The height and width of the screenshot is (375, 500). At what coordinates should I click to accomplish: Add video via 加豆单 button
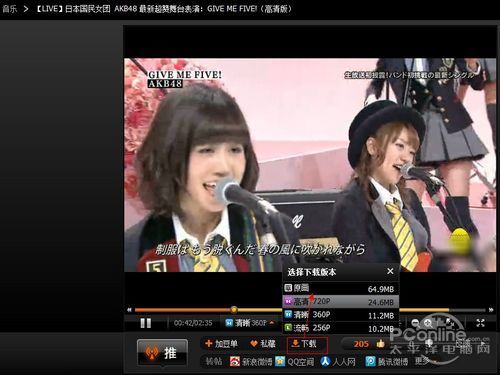(221, 344)
